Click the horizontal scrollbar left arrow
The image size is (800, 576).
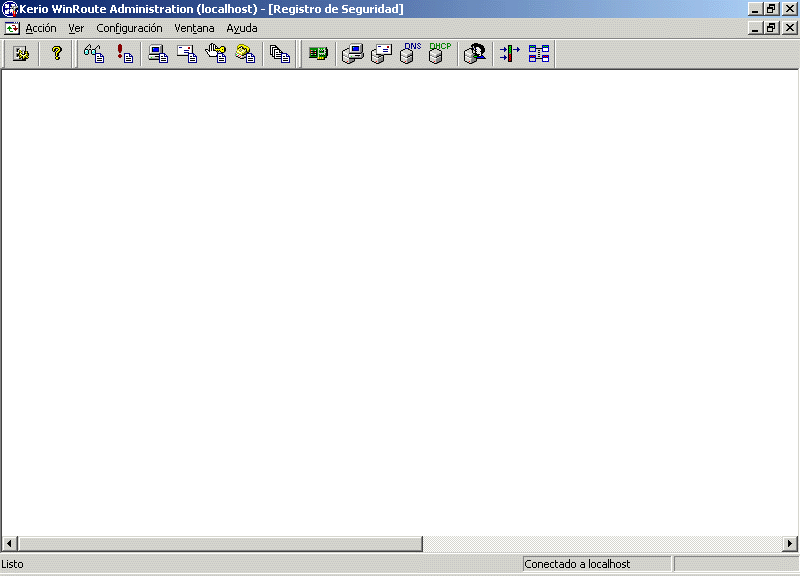pos(9,543)
